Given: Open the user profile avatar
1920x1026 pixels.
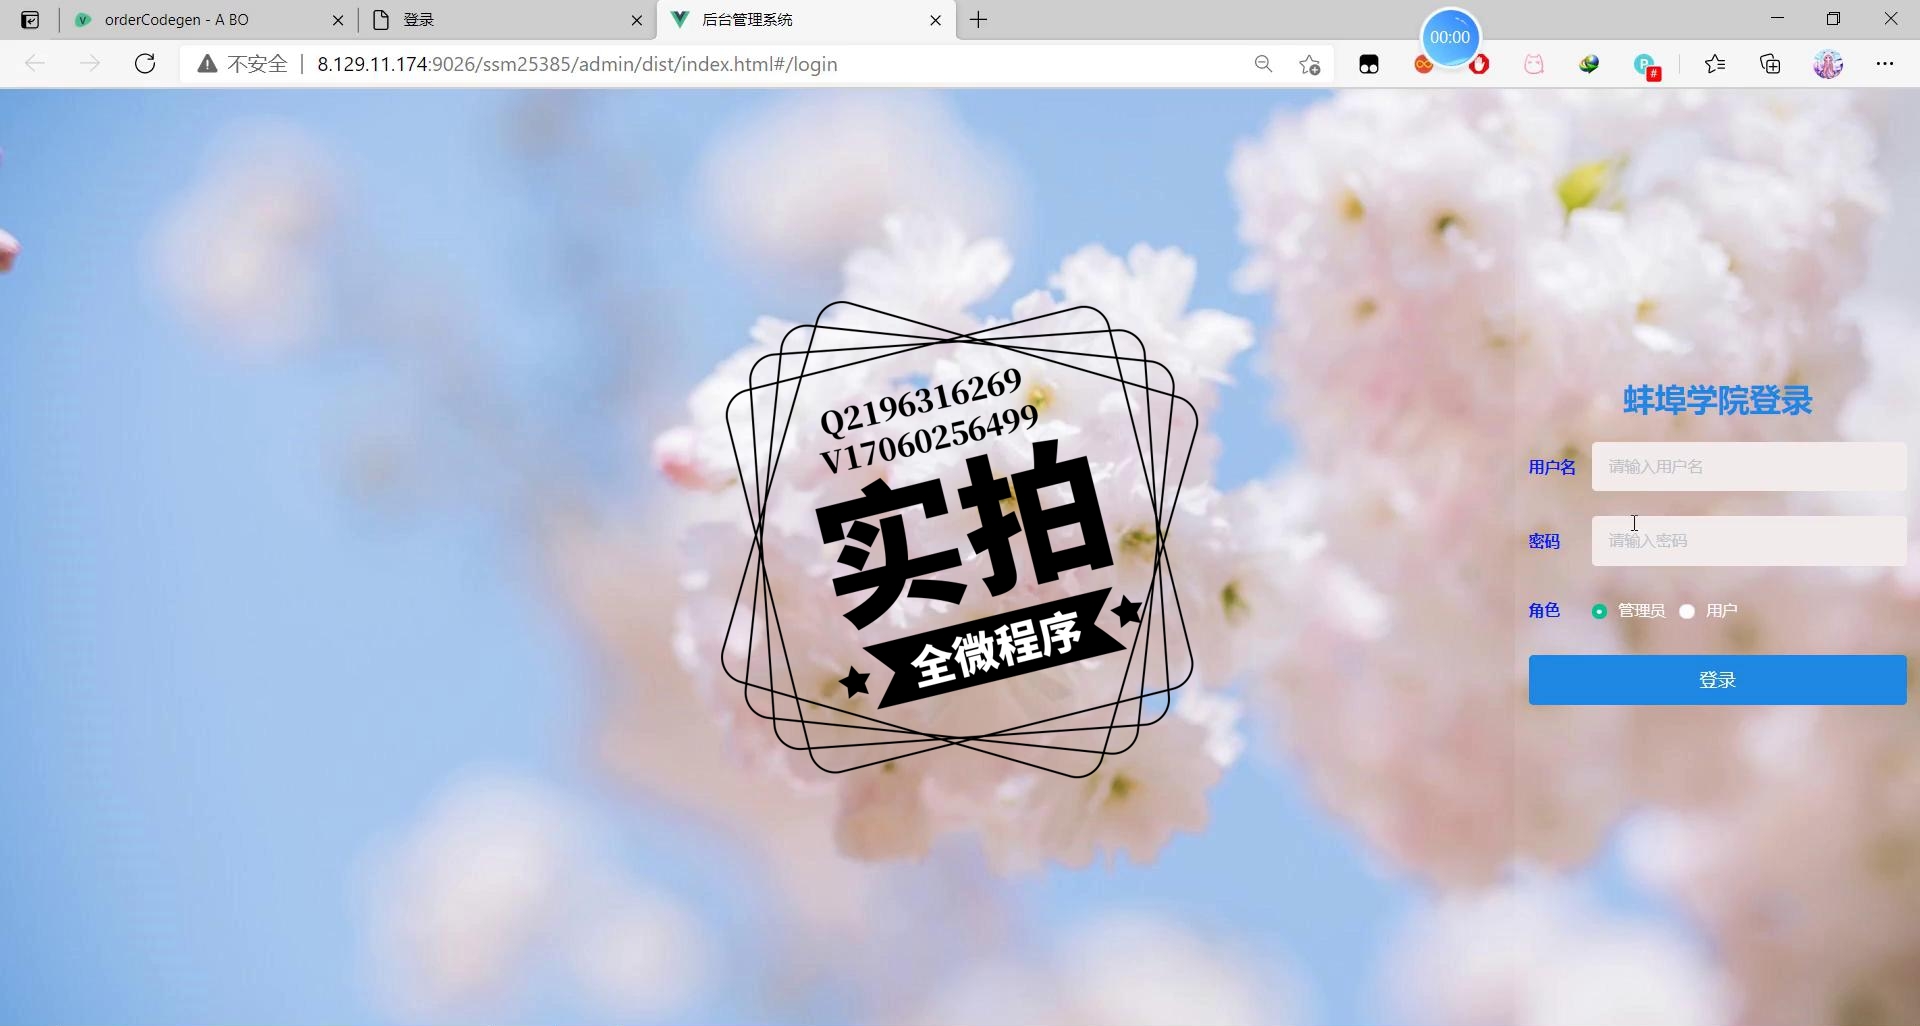Looking at the screenshot, I should [1828, 64].
